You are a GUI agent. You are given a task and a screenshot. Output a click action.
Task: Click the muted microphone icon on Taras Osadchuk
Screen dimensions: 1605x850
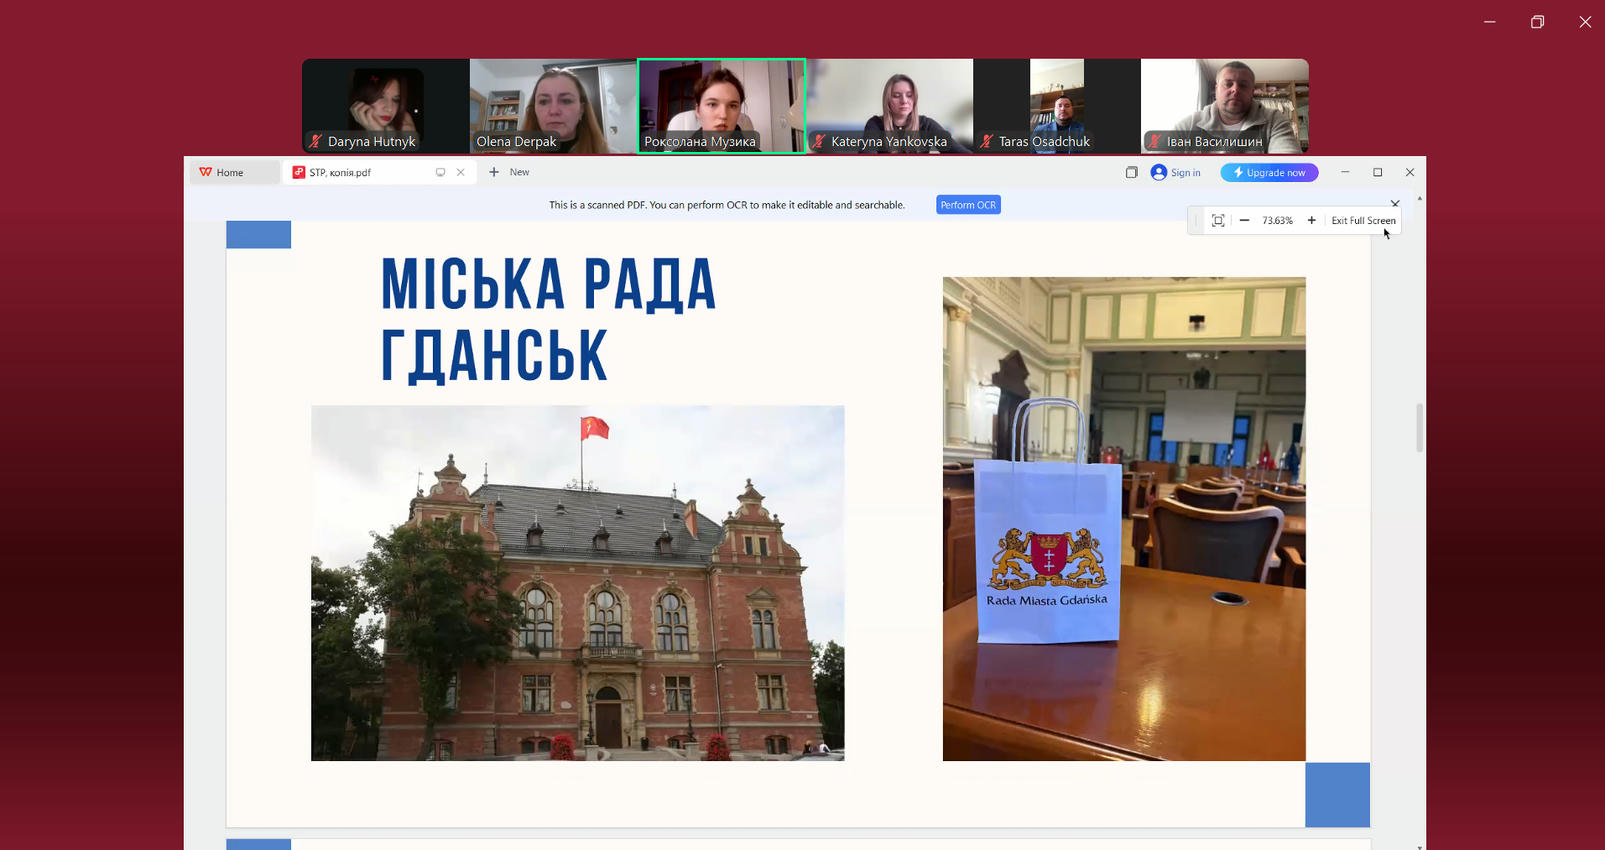coord(987,142)
